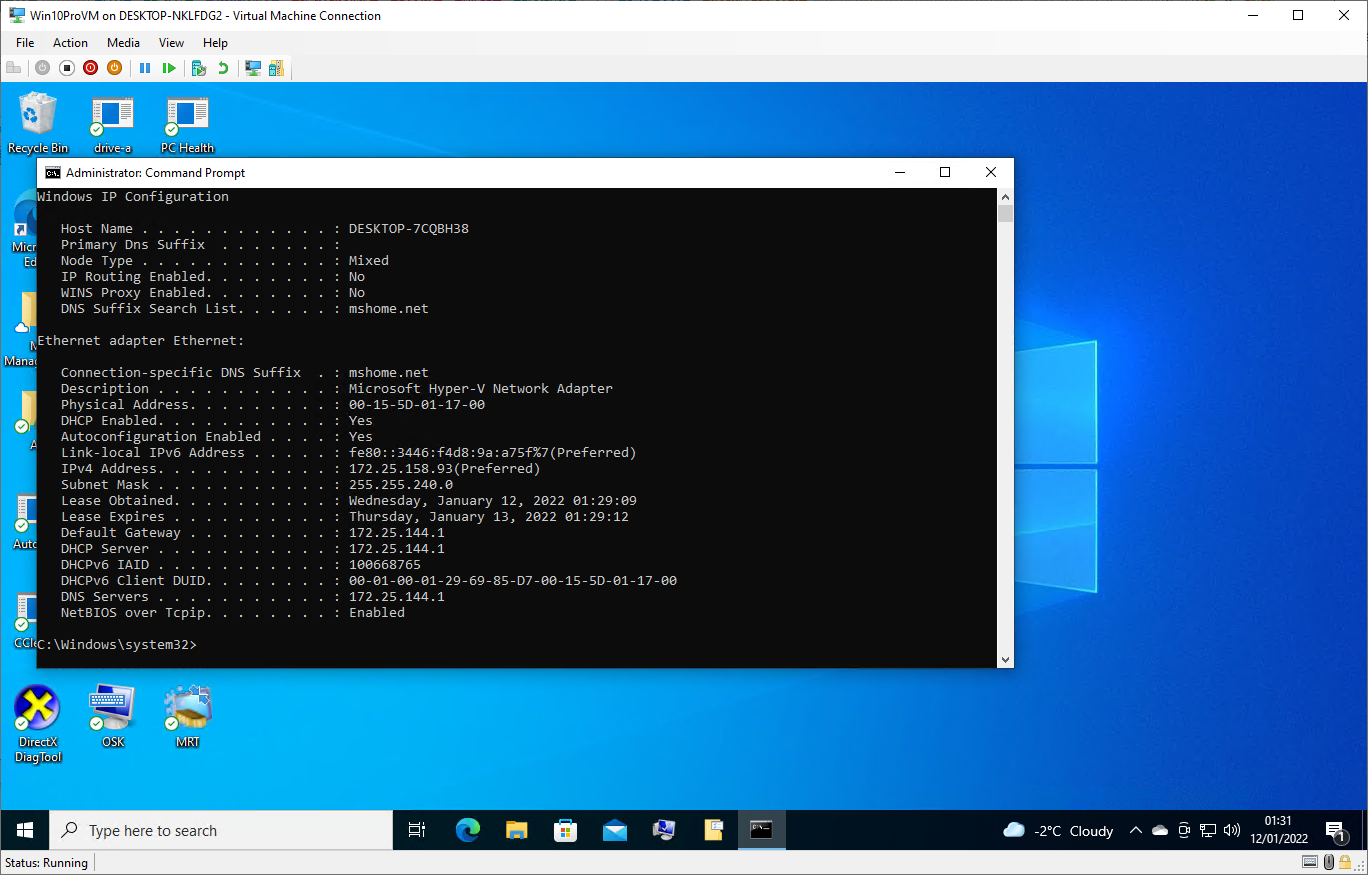Image resolution: width=1368 pixels, height=875 pixels.
Task: Click the green Reset/resume play icon
Action: pyautogui.click(x=169, y=68)
